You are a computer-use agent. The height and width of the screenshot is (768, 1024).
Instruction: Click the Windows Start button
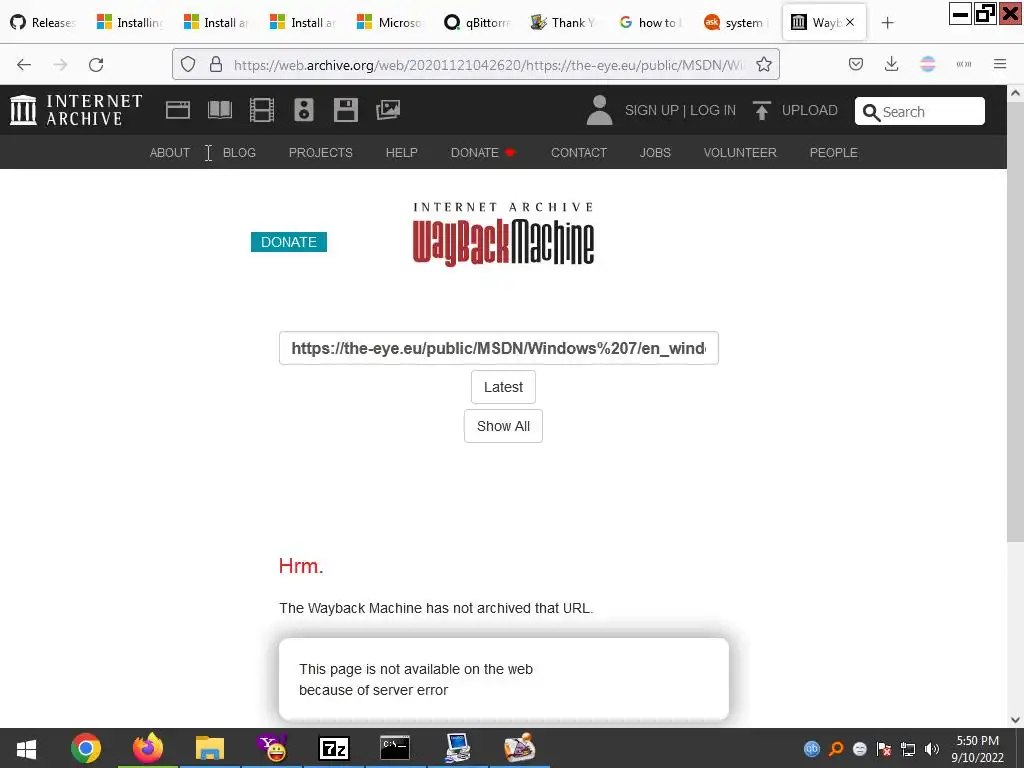pyautogui.click(x=26, y=749)
